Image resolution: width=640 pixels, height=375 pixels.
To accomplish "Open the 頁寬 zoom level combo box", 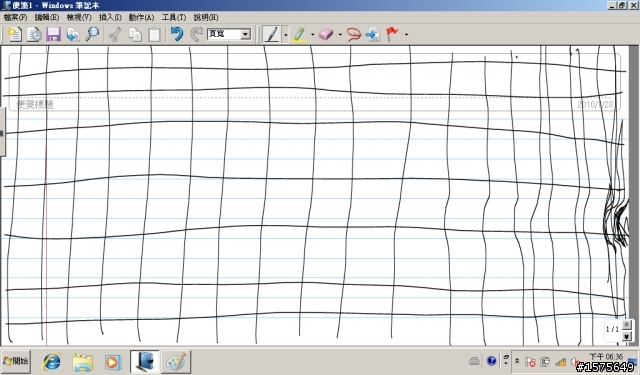I will click(229, 34).
